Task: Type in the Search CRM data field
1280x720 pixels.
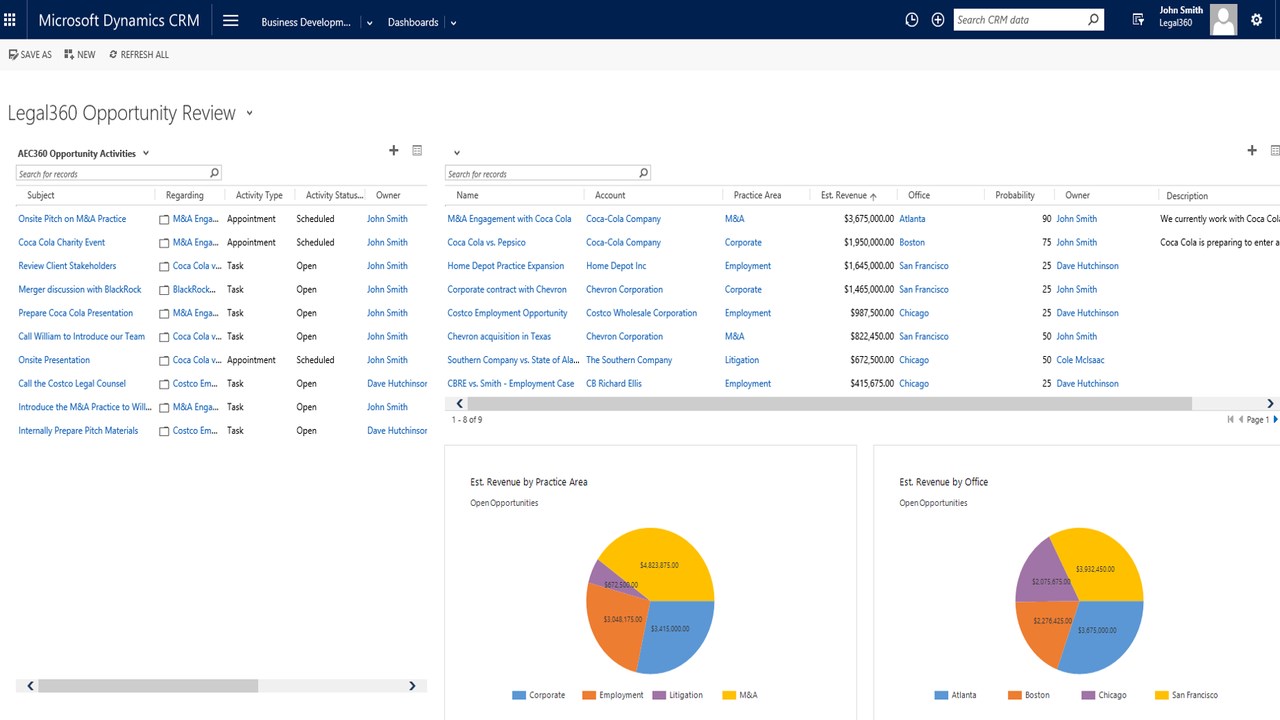Action: (x=1020, y=19)
